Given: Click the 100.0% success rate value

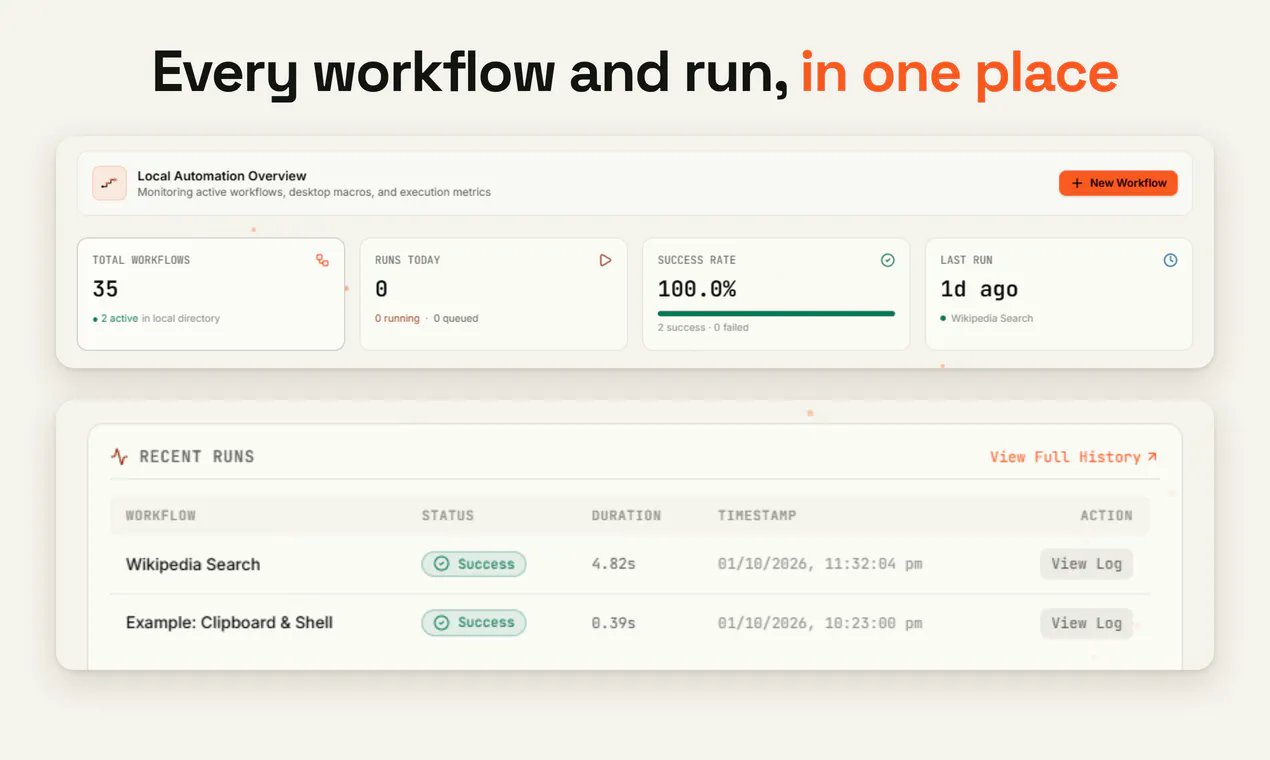Looking at the screenshot, I should coord(697,289).
